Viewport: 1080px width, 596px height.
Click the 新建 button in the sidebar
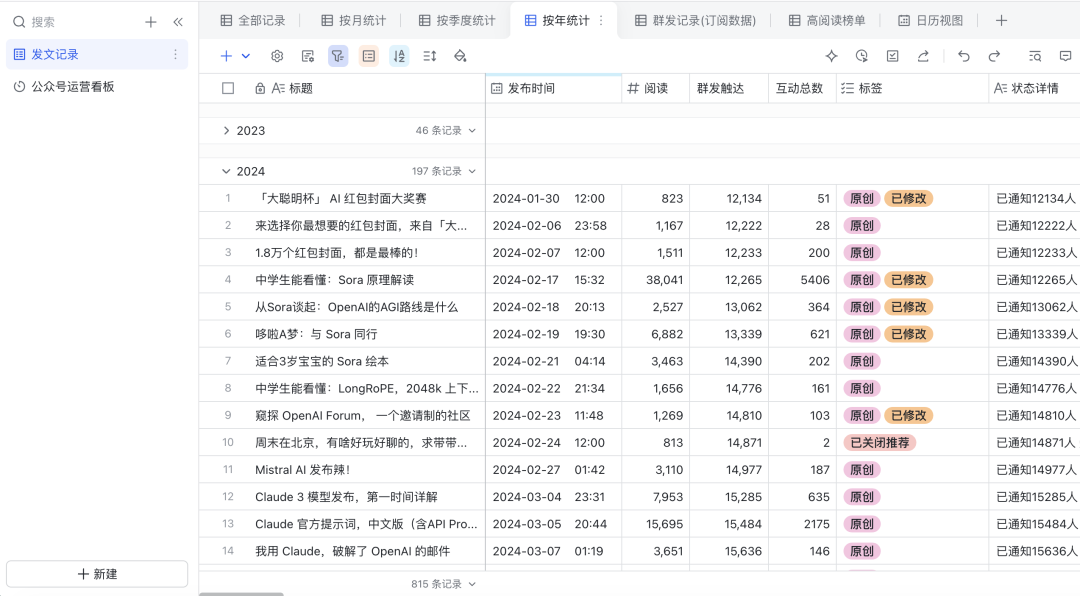tap(97, 574)
